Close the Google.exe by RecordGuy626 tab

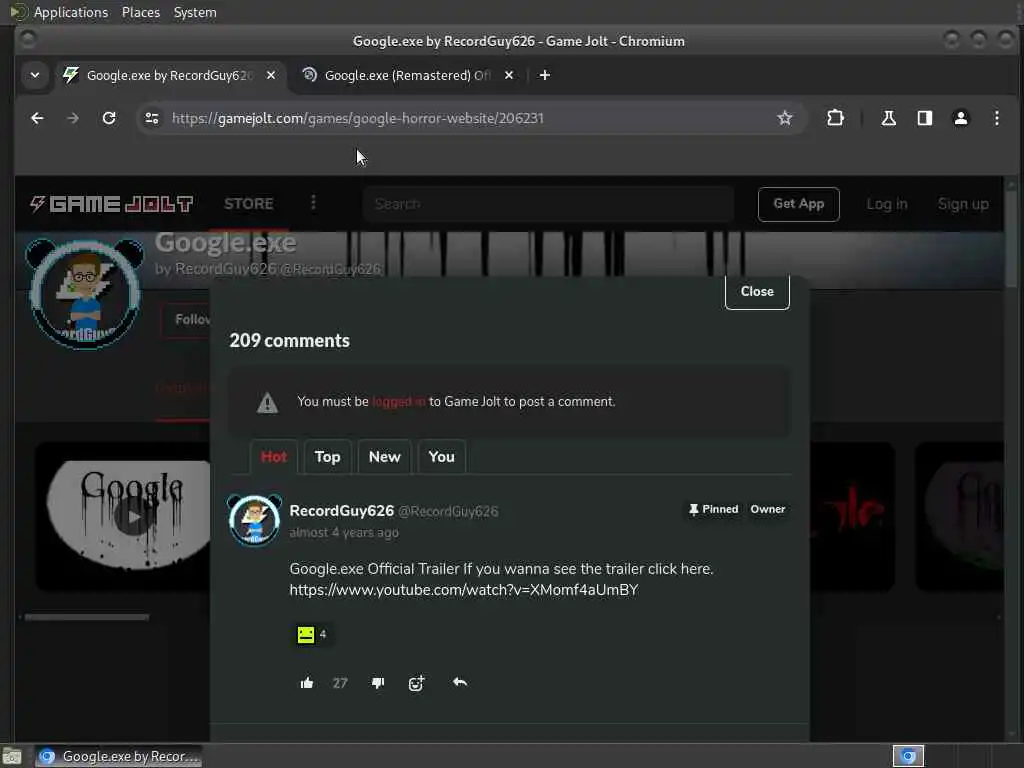[271, 75]
